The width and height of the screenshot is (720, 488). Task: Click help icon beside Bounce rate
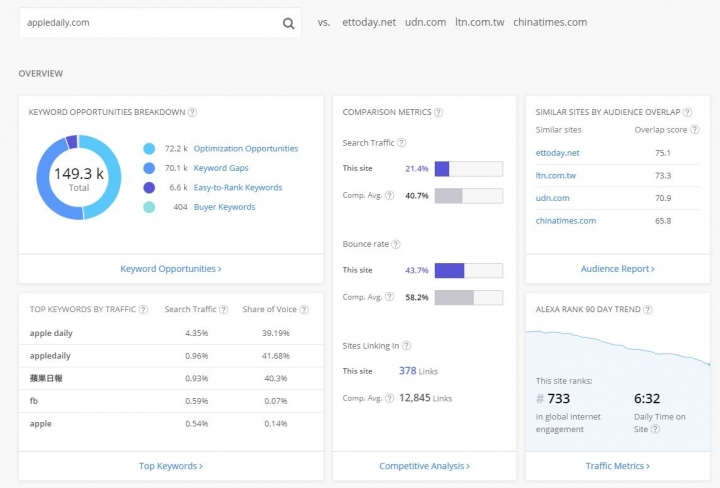396,244
